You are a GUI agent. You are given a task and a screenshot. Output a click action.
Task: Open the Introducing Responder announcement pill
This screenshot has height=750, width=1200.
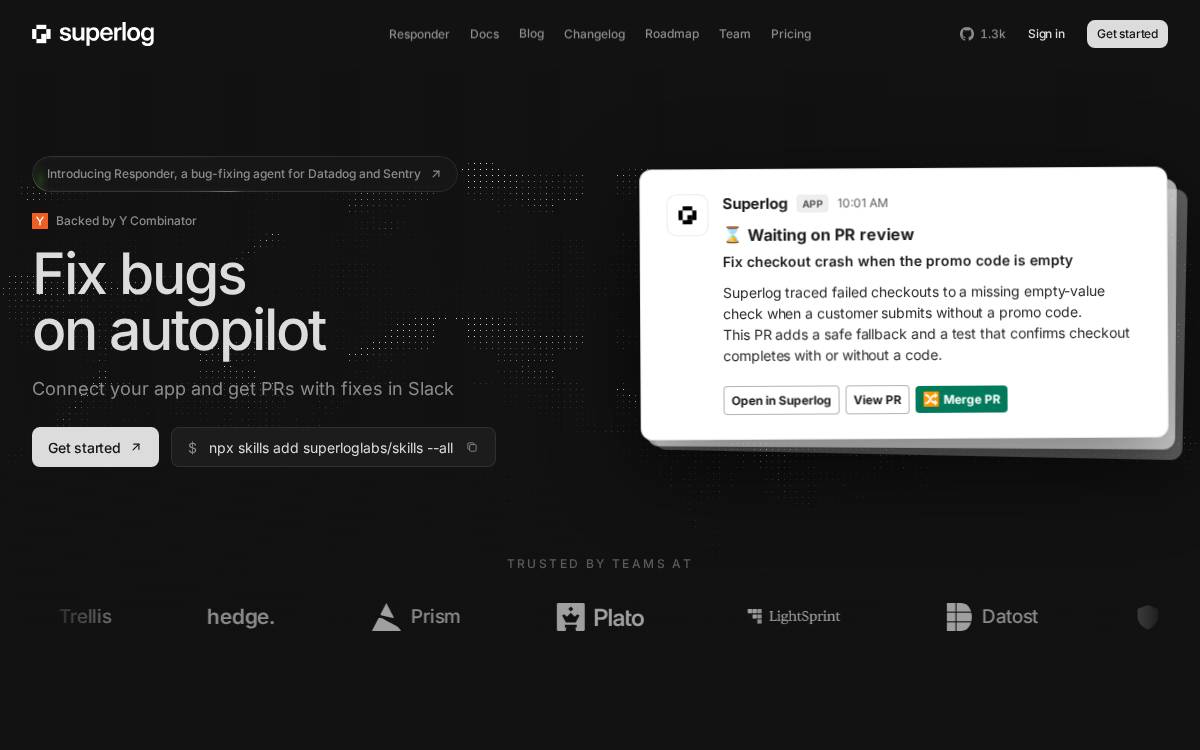point(245,174)
